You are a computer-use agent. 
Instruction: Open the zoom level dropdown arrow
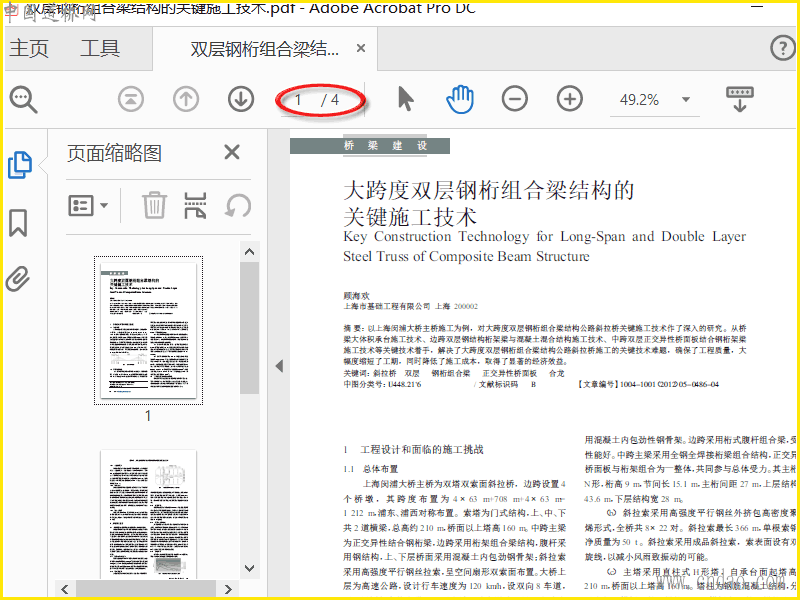pyautogui.click(x=686, y=99)
